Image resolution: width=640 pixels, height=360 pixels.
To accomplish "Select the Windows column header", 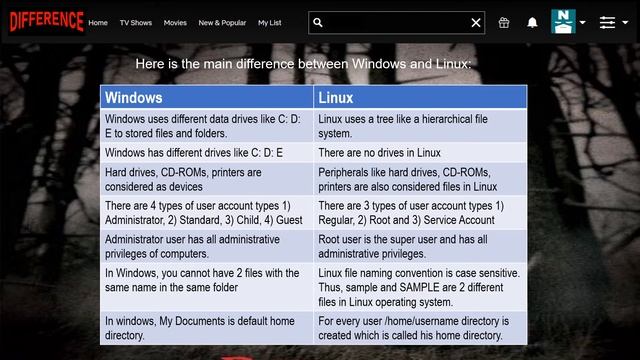I will pyautogui.click(x=207, y=97).
